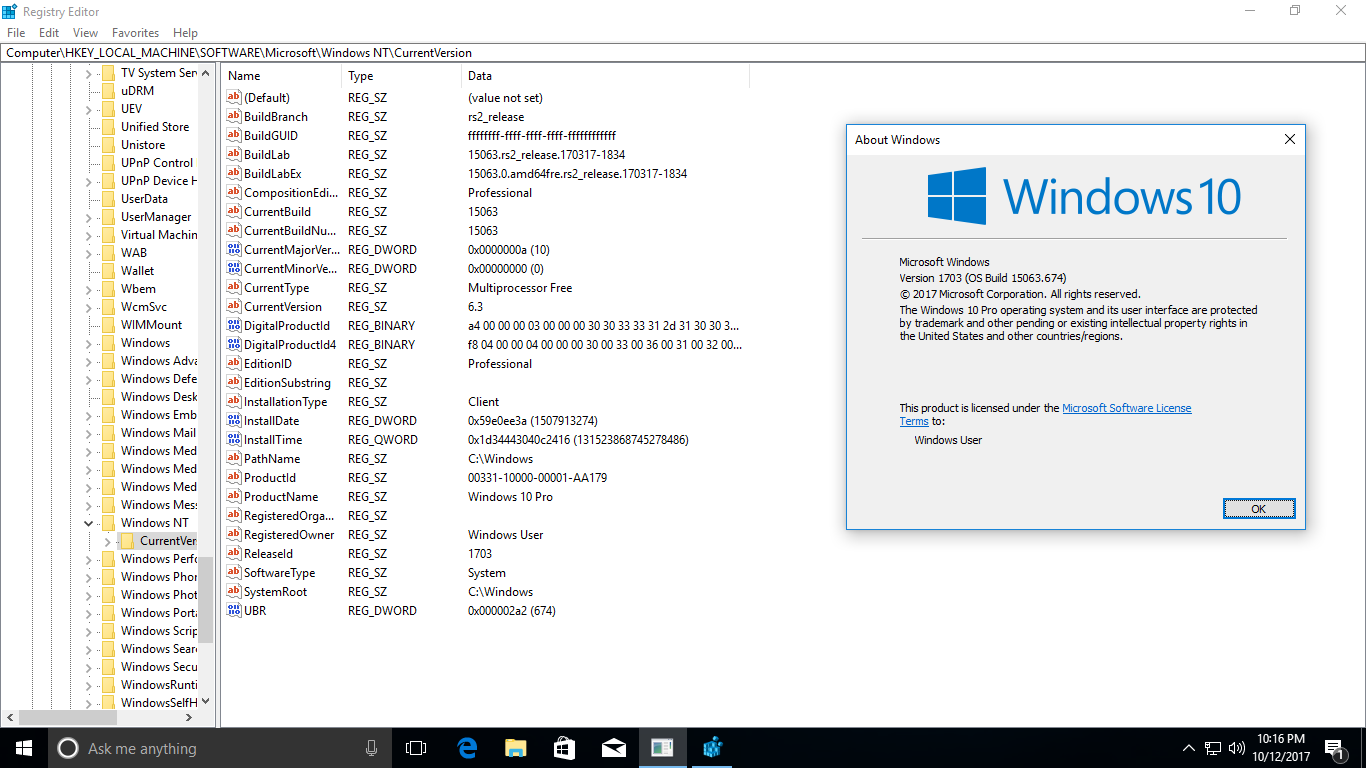Screen dimensions: 1366x768
Task: Open the Favorites menu
Action: 135,33
